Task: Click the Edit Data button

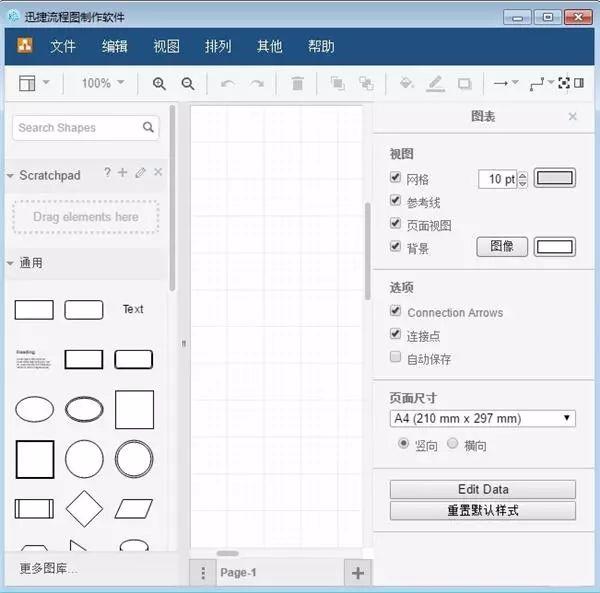Action: [483, 489]
